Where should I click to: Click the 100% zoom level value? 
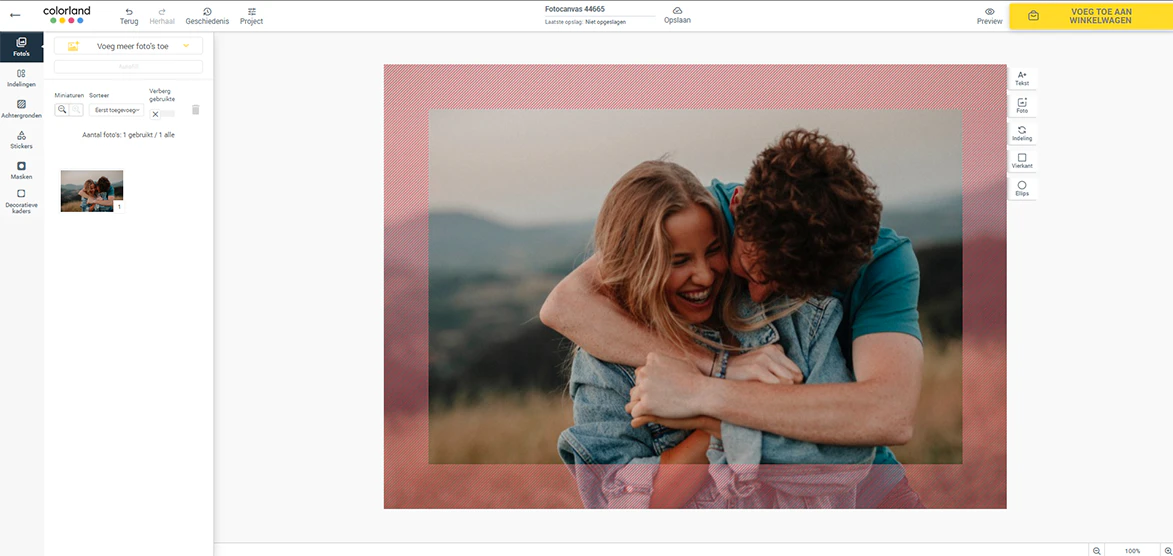point(1133,551)
